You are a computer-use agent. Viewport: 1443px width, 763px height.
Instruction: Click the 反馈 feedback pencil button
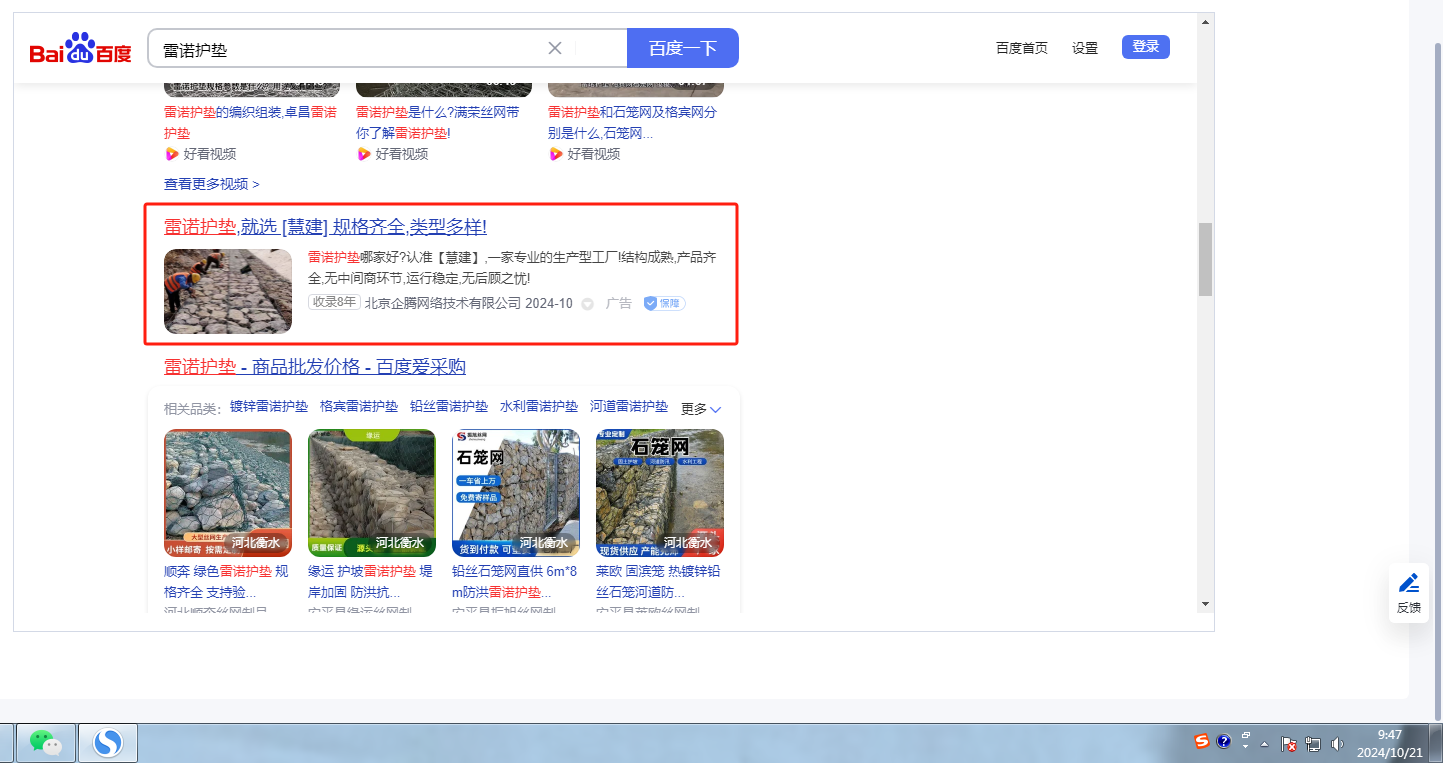pos(1409,593)
